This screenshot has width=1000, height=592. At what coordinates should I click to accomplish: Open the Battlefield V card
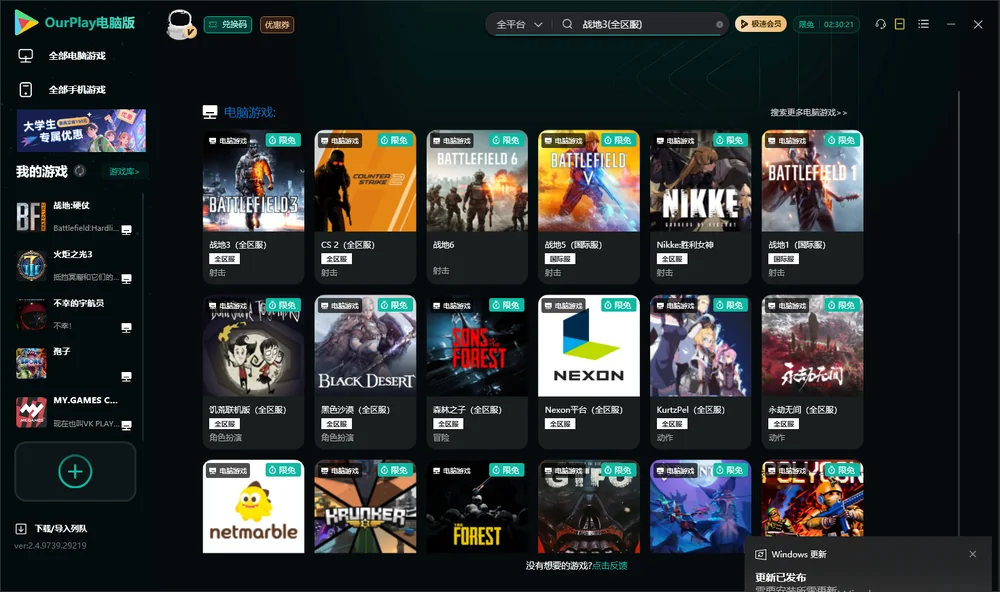[x=589, y=207]
